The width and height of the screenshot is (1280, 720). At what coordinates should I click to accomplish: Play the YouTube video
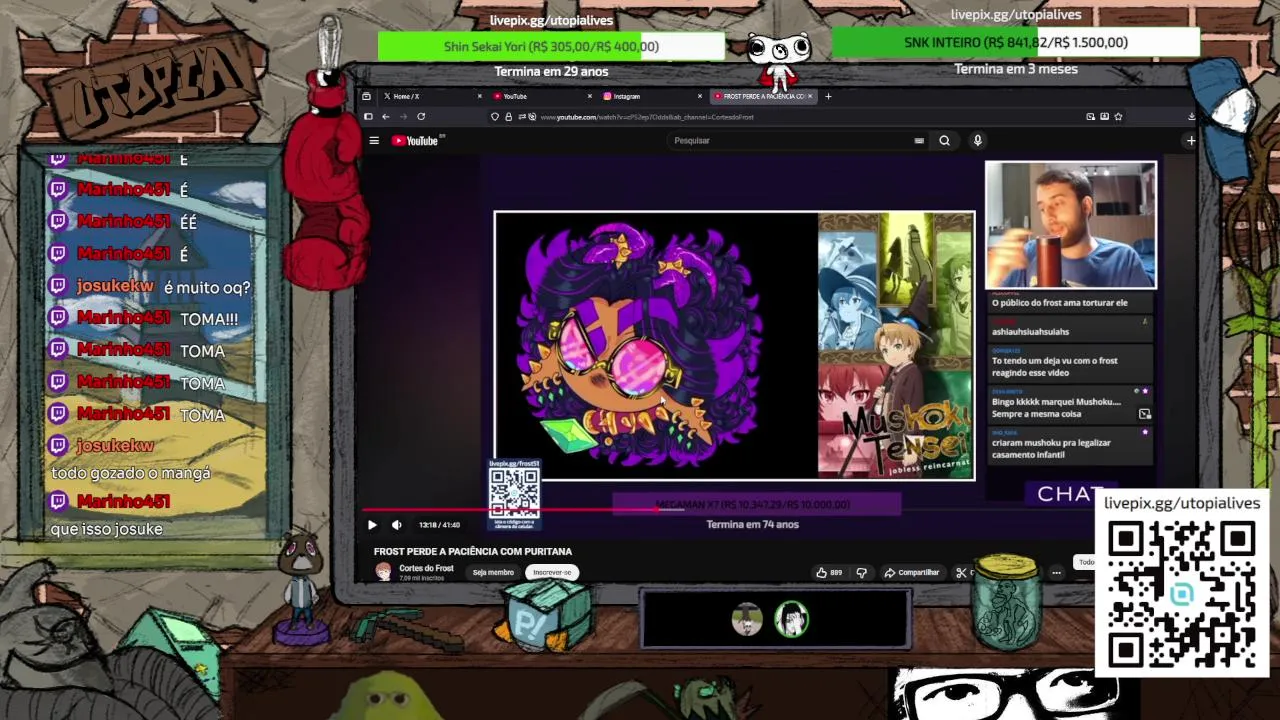coord(372,525)
